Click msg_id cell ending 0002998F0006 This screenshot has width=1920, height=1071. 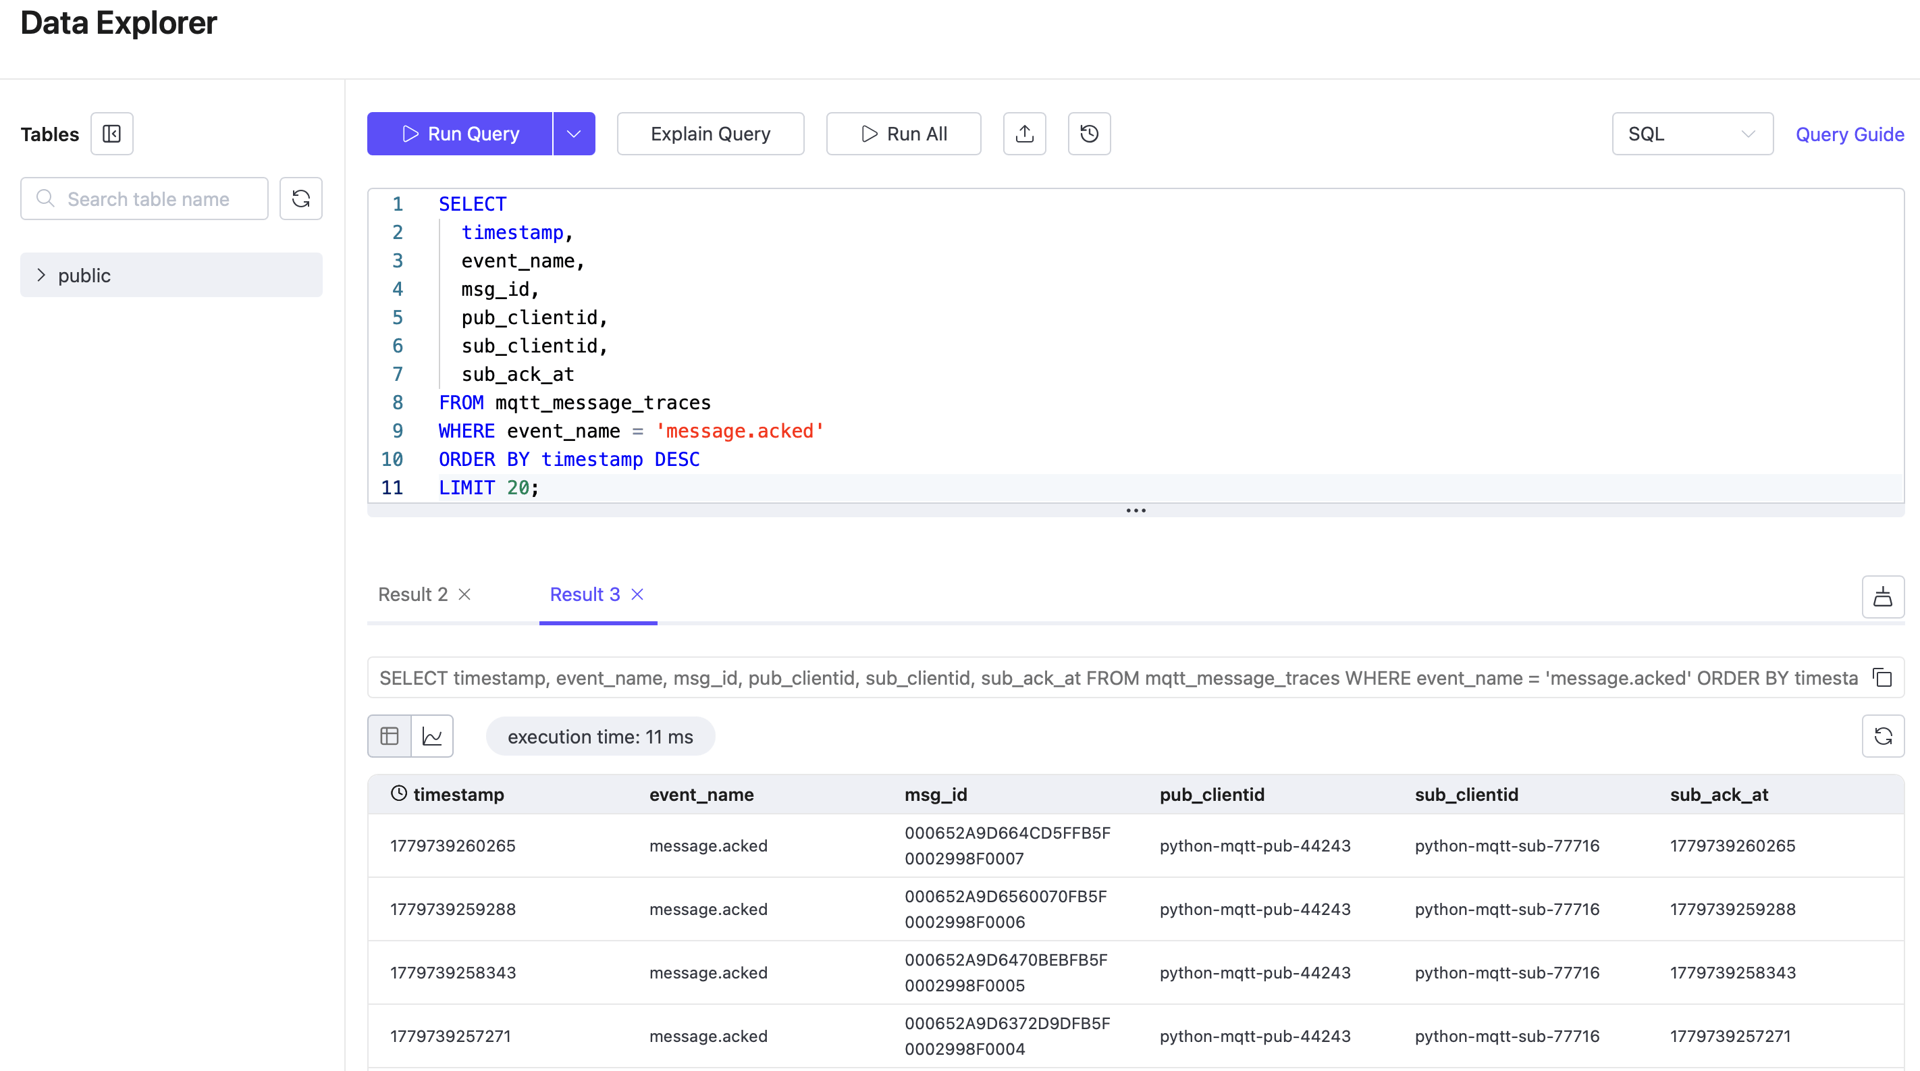[x=1006, y=909]
